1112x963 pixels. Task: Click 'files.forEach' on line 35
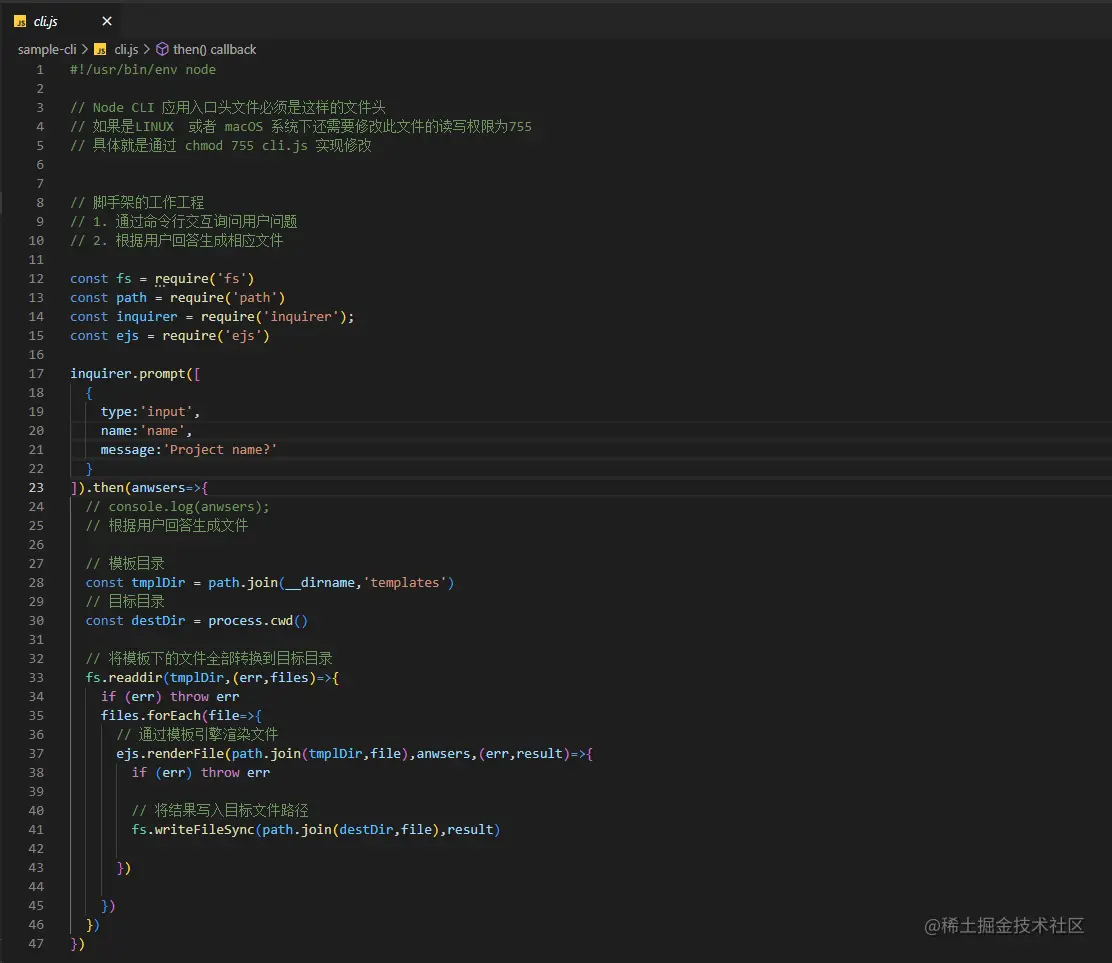pos(150,716)
